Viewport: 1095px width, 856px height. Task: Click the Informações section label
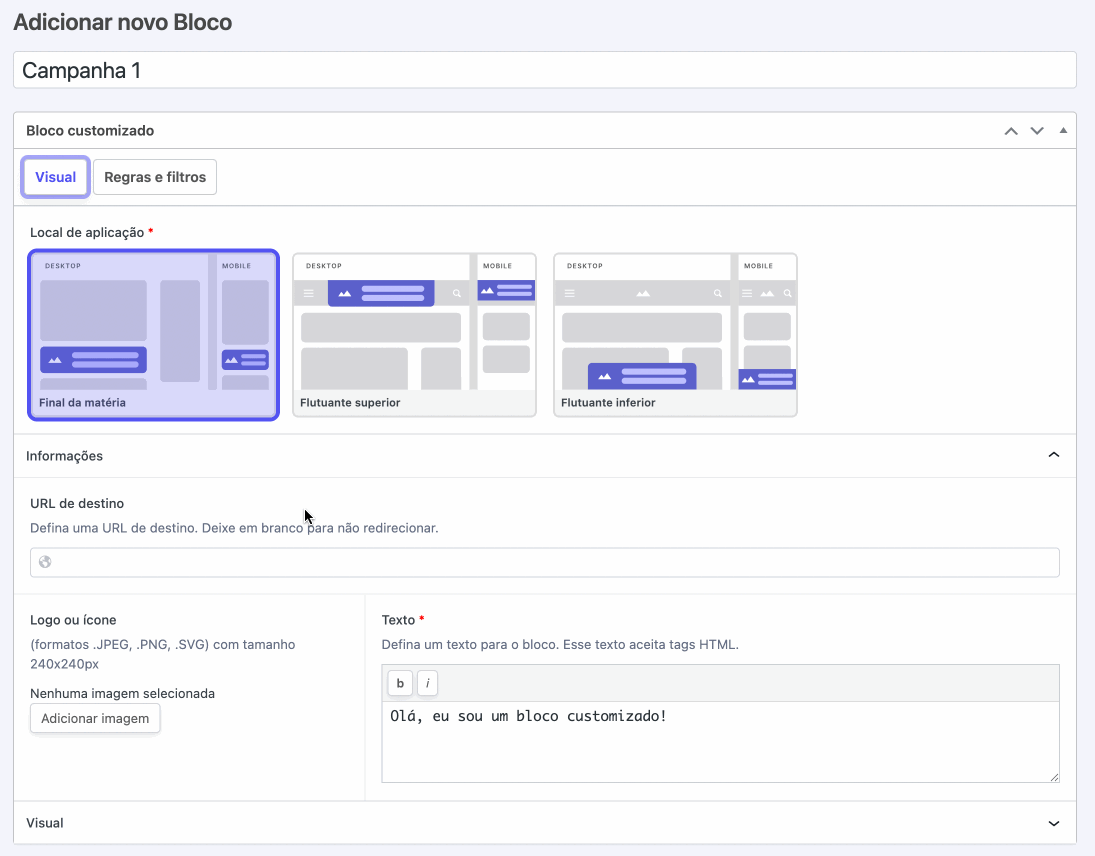point(64,456)
